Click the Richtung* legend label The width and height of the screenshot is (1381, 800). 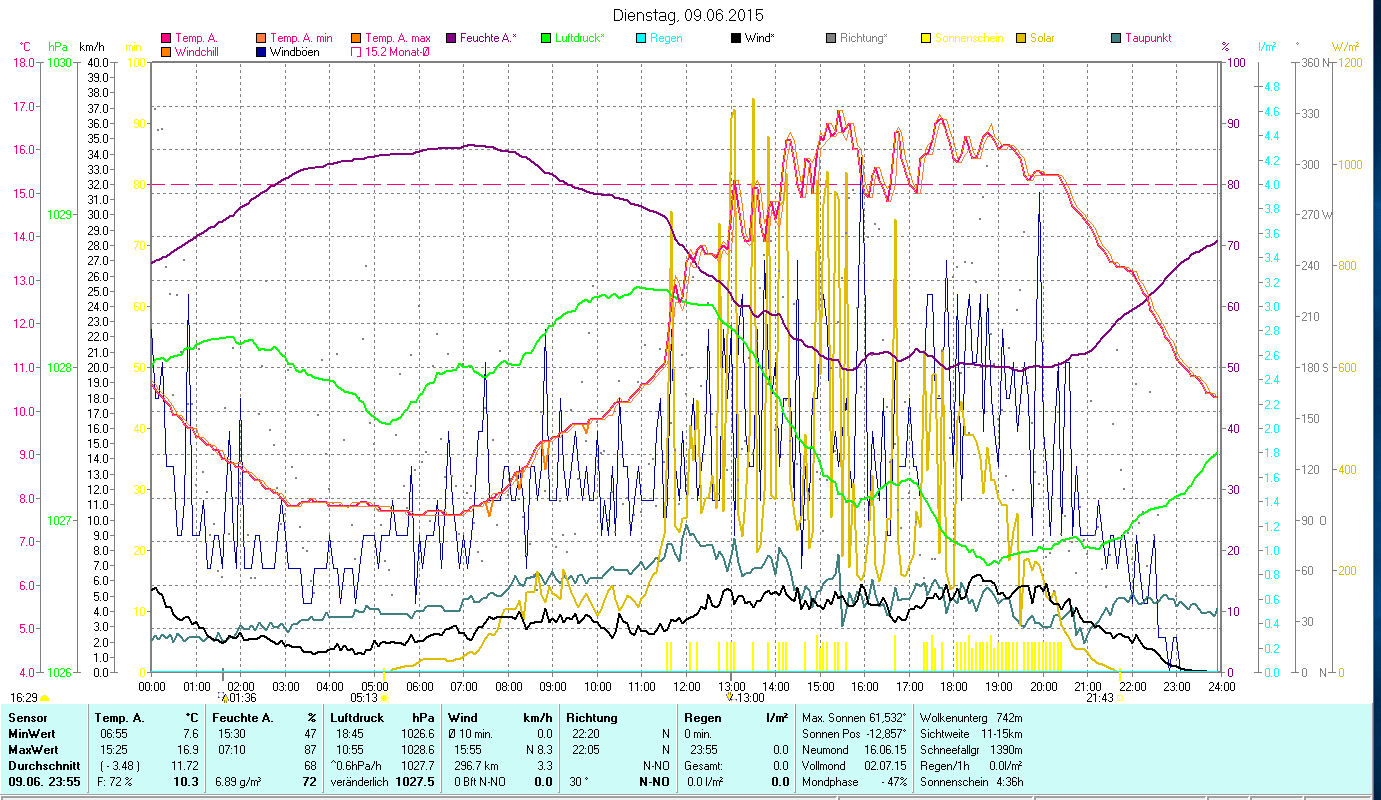863,38
